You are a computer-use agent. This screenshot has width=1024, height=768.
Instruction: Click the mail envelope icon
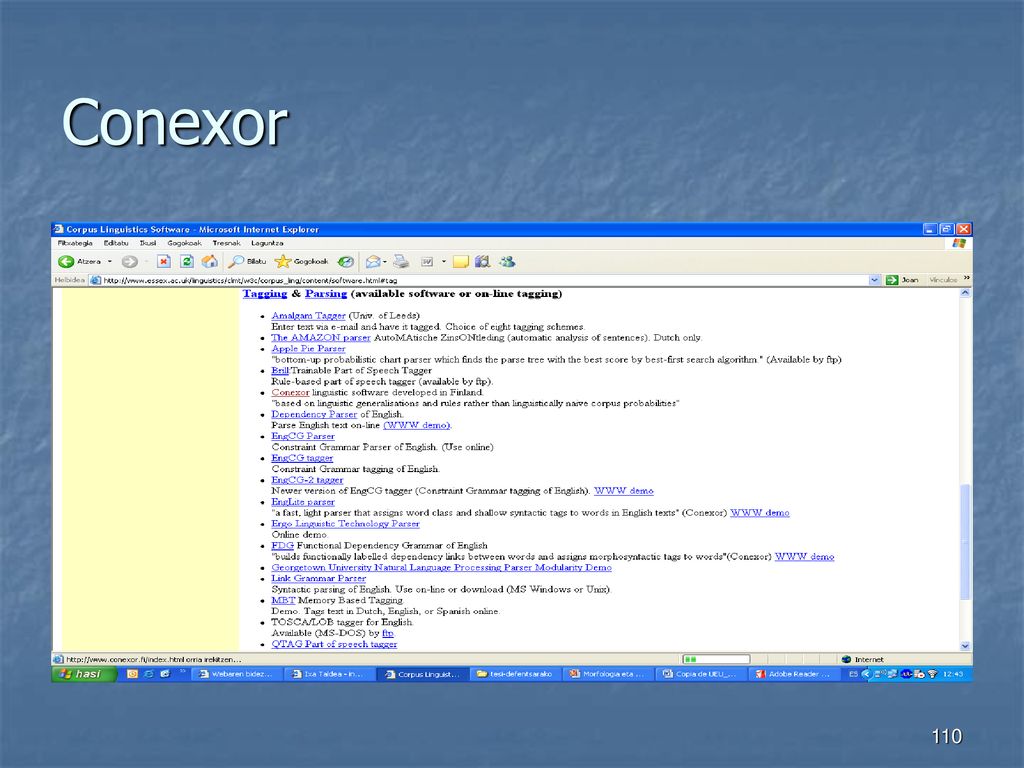coord(373,262)
